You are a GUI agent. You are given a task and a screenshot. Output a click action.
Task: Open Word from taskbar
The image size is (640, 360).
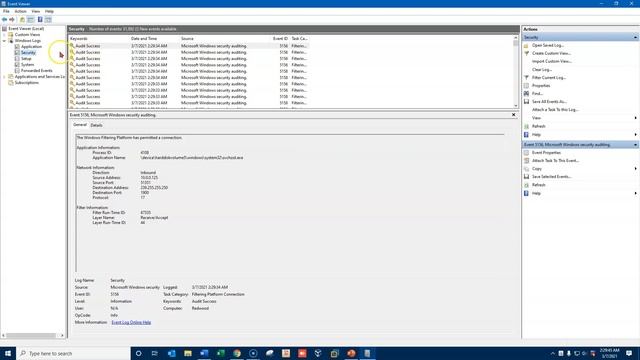tap(204, 353)
